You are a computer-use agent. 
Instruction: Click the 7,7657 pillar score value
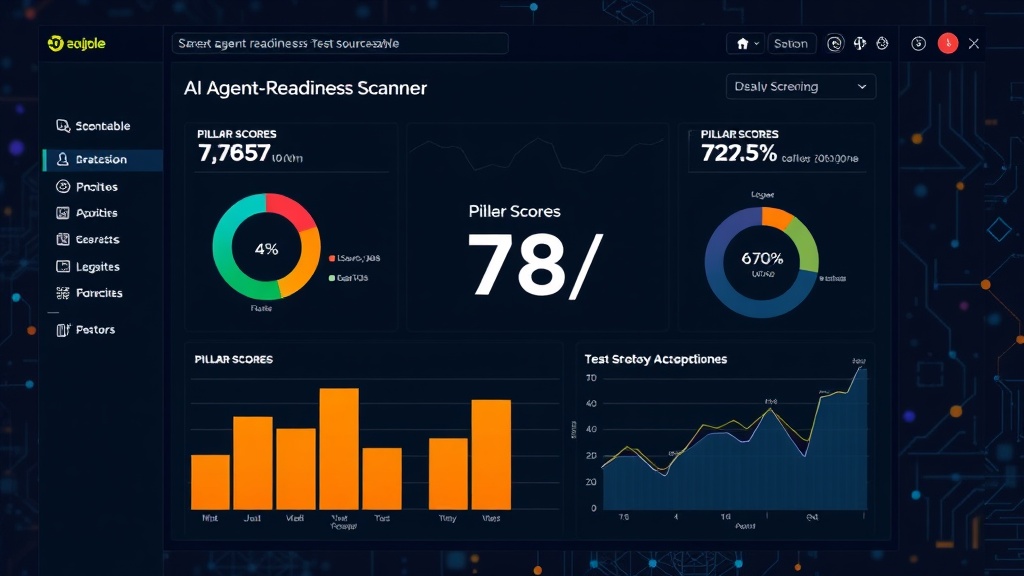[x=234, y=153]
